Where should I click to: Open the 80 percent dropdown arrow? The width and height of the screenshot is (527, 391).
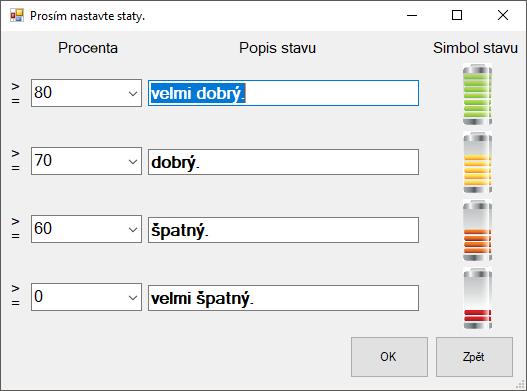point(133,93)
